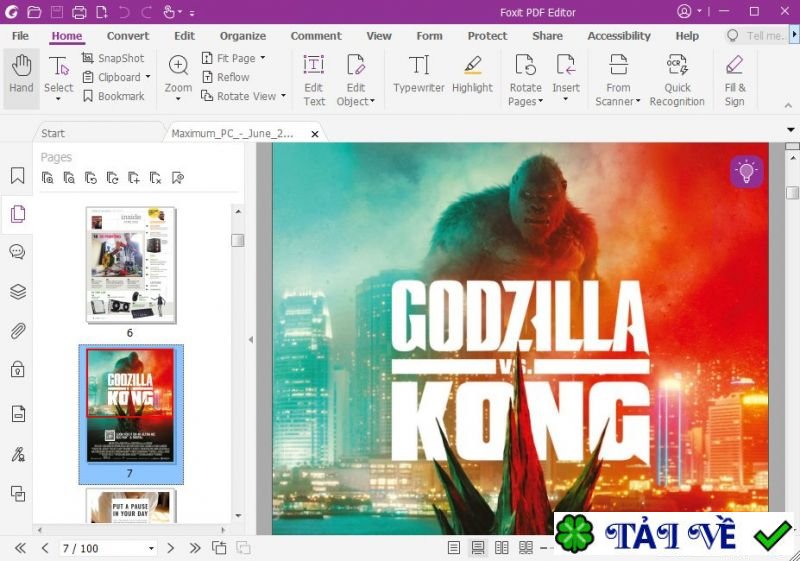800x561 pixels.
Task: Toggle single page view mode
Action: (454, 548)
